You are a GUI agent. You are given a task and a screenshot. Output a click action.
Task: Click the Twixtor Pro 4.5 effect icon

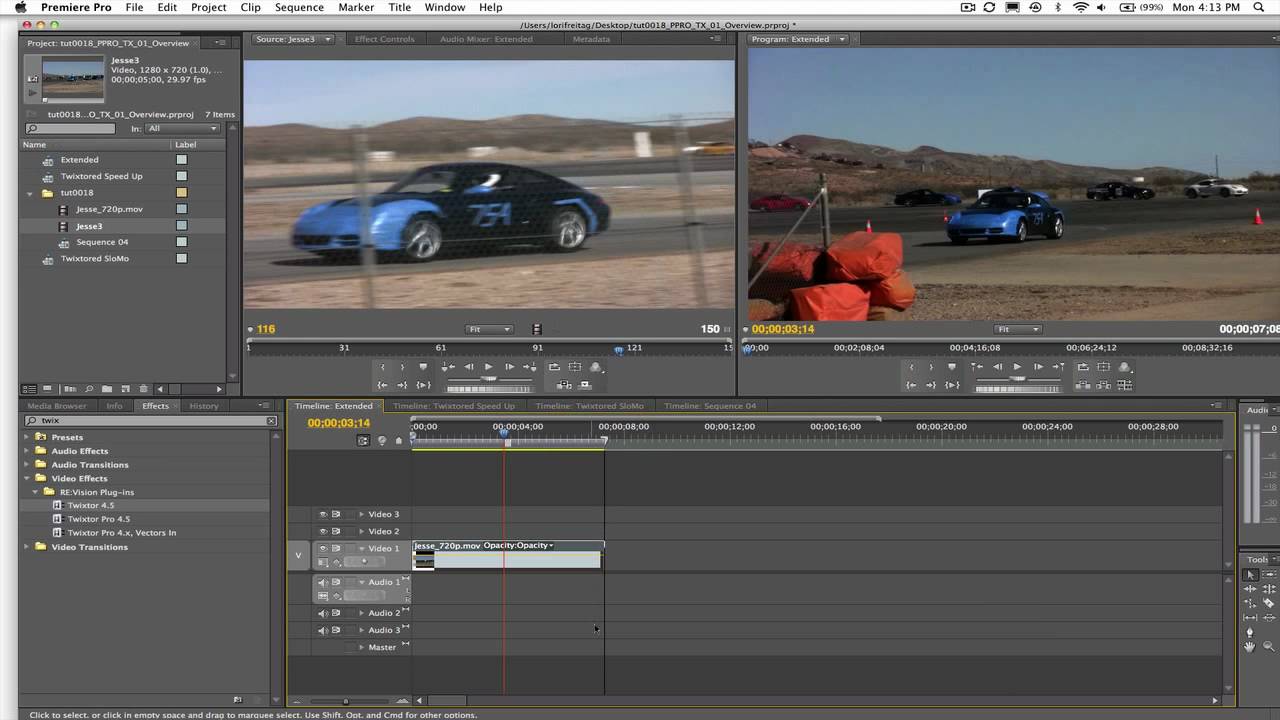point(58,519)
